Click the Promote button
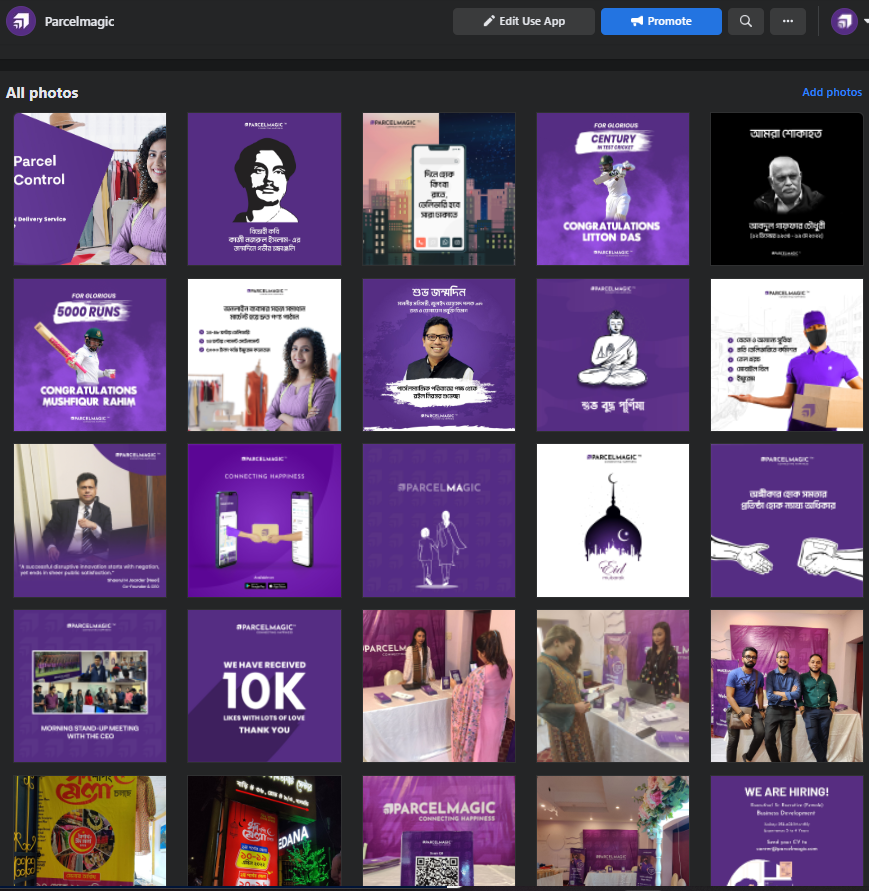Image resolution: width=869 pixels, height=891 pixels. tap(661, 21)
